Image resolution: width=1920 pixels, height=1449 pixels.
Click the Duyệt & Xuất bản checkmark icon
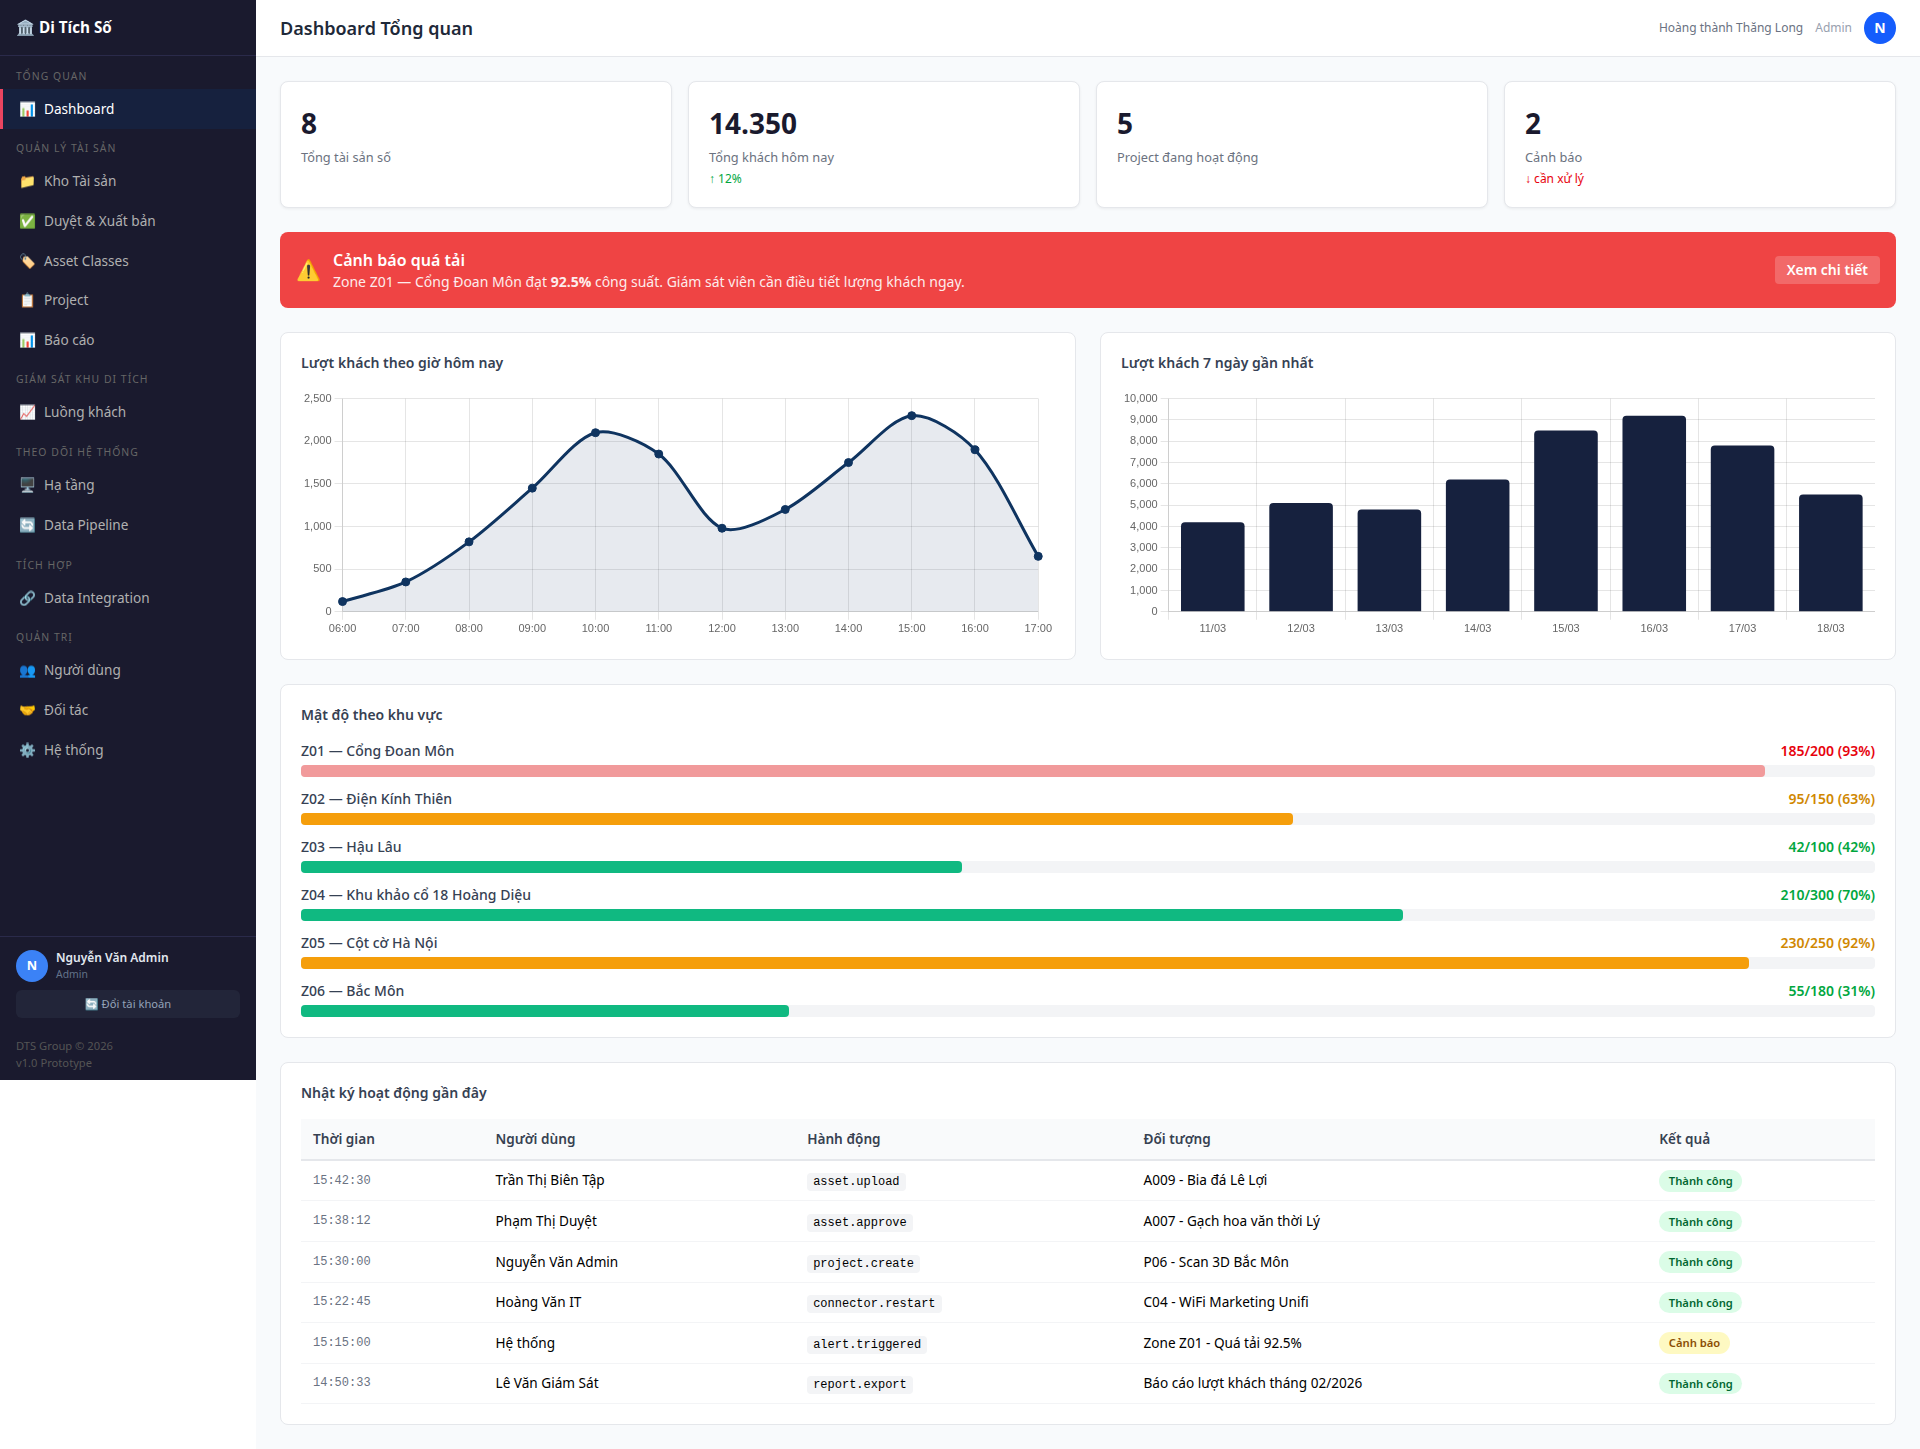click(x=27, y=221)
